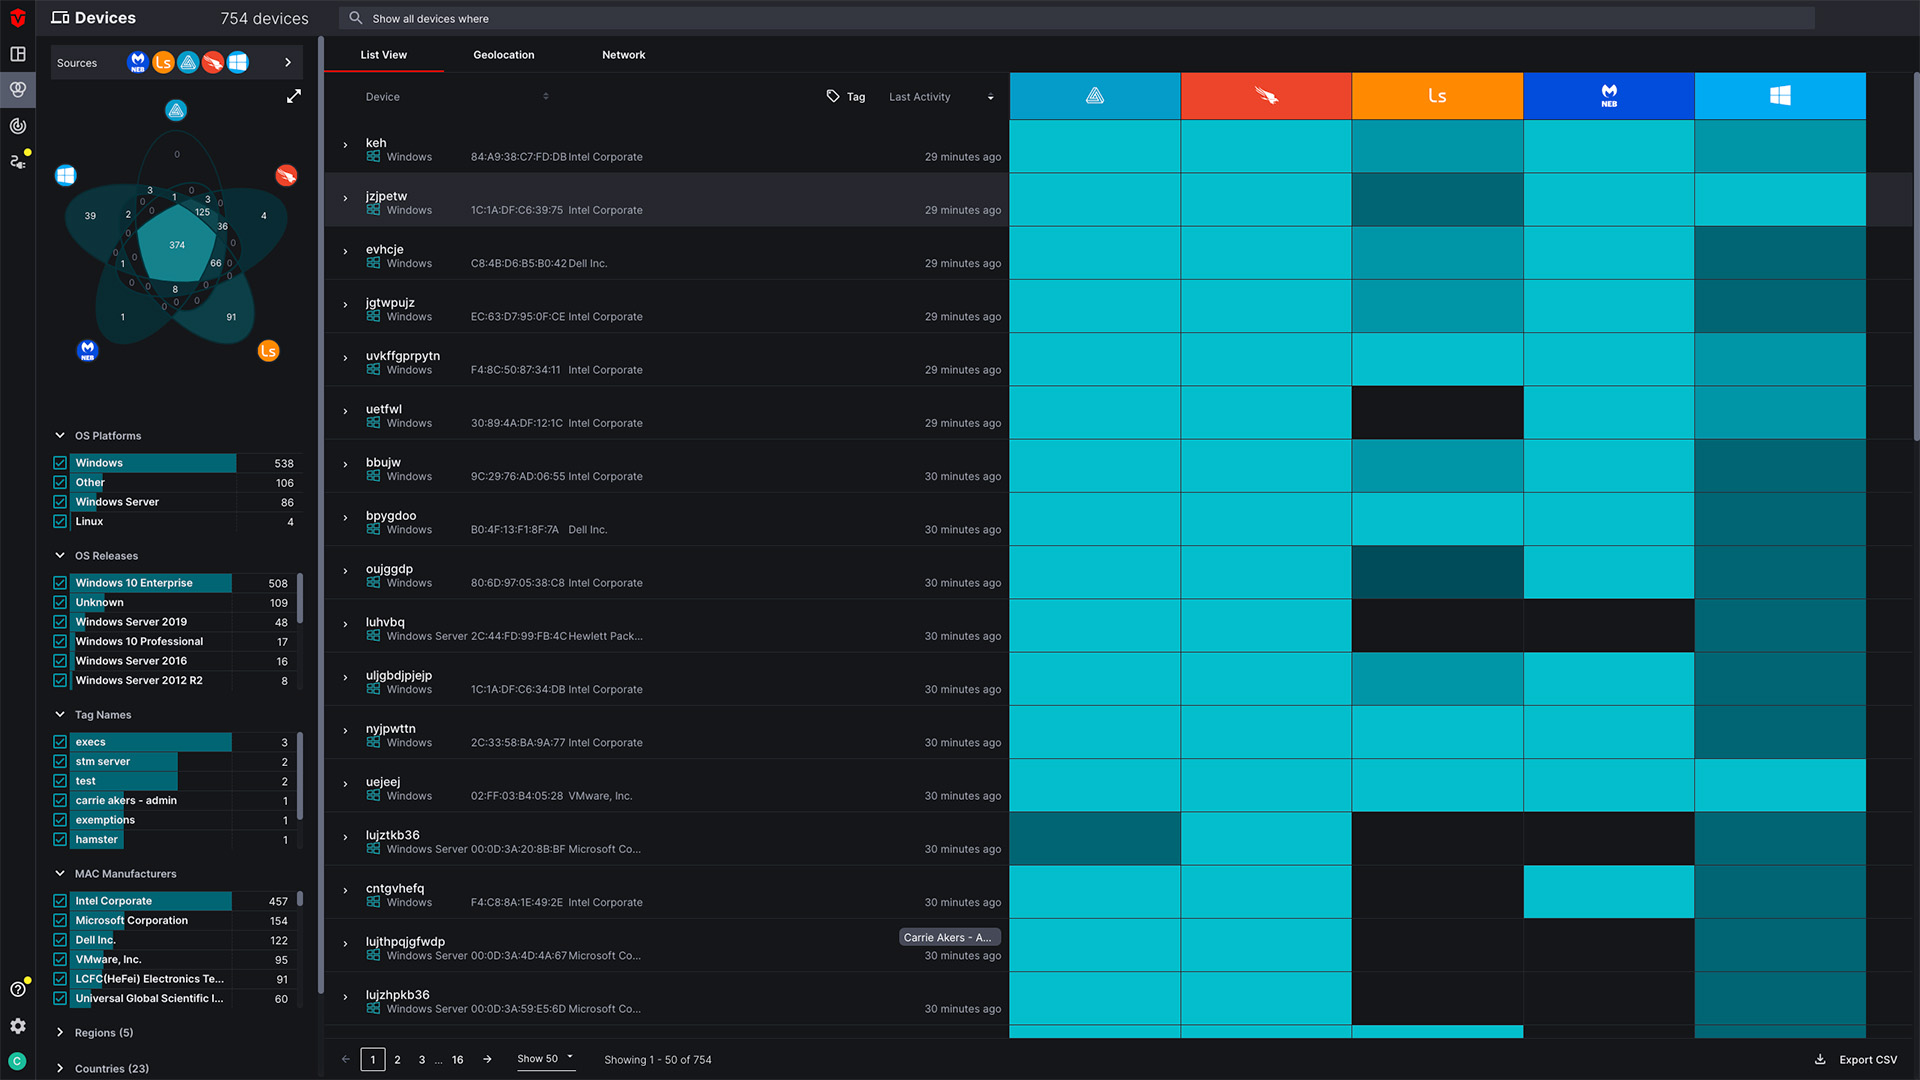Click the Tag label icon column
Viewport: 1920px width, 1080px height.
click(x=846, y=97)
